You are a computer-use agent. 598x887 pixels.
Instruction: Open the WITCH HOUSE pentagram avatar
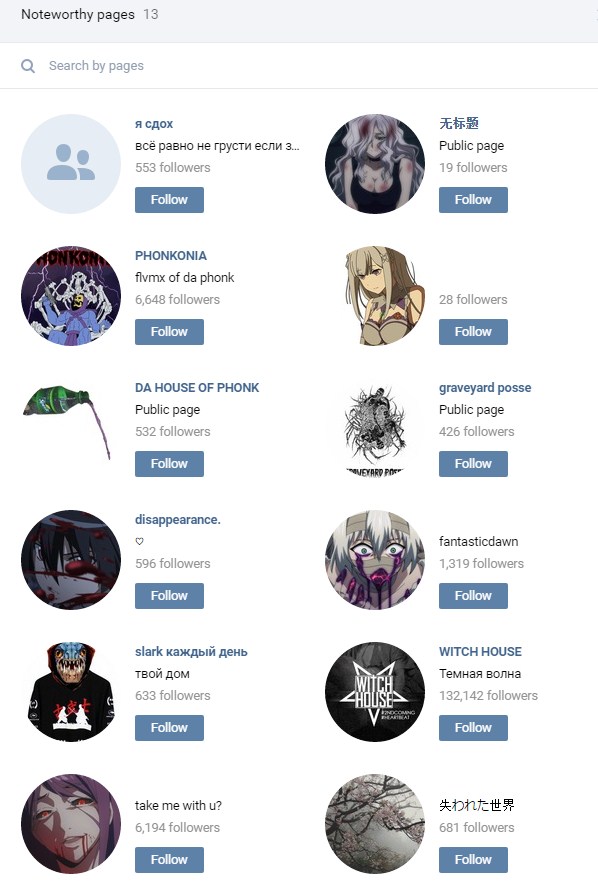pos(375,692)
